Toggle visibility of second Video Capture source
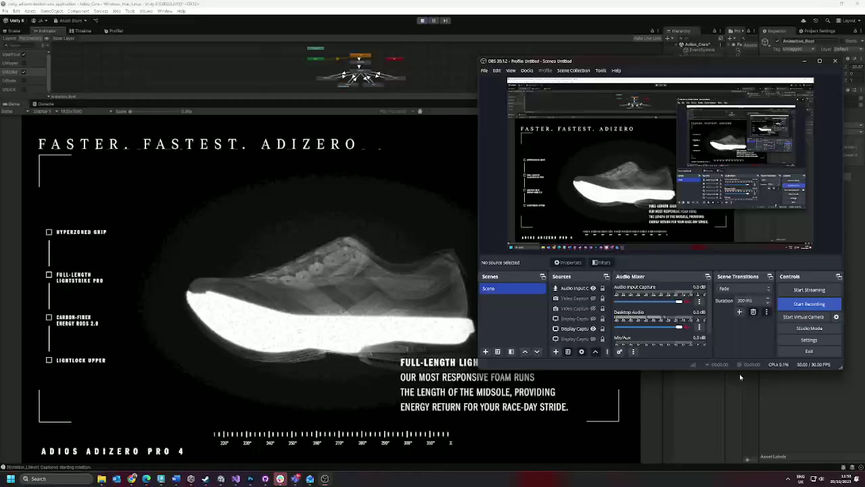This screenshot has width=865, height=487. 594,308
